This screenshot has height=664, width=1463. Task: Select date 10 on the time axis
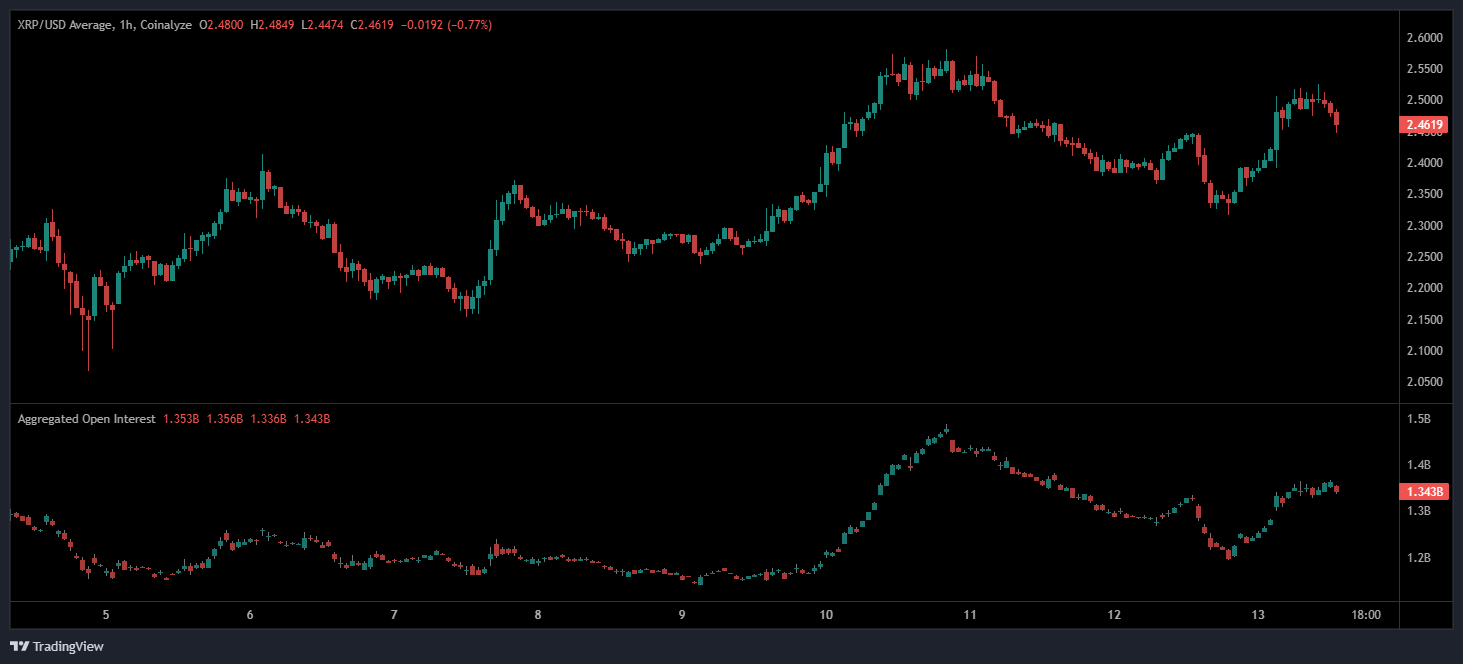826,615
